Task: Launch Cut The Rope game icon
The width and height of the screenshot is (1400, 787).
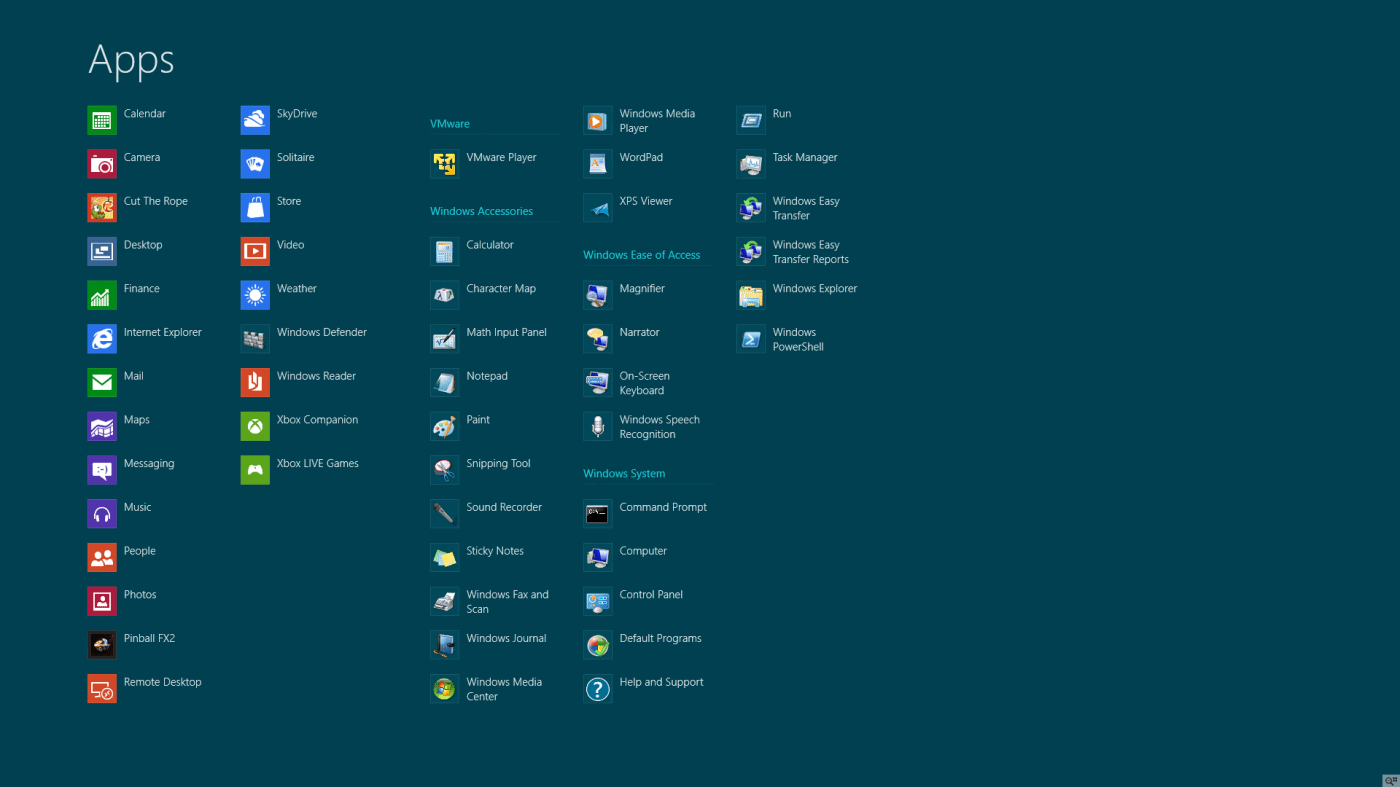Action: (102, 208)
